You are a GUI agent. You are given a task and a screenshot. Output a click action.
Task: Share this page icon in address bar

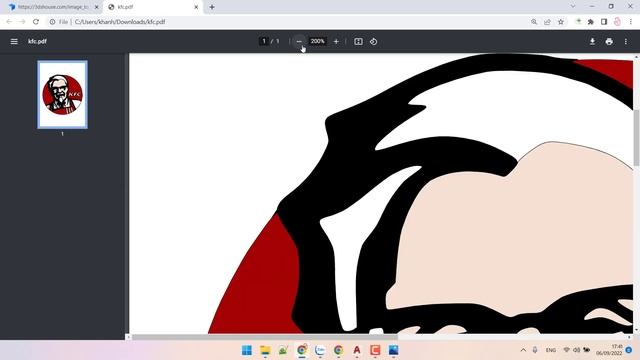pos(547,22)
